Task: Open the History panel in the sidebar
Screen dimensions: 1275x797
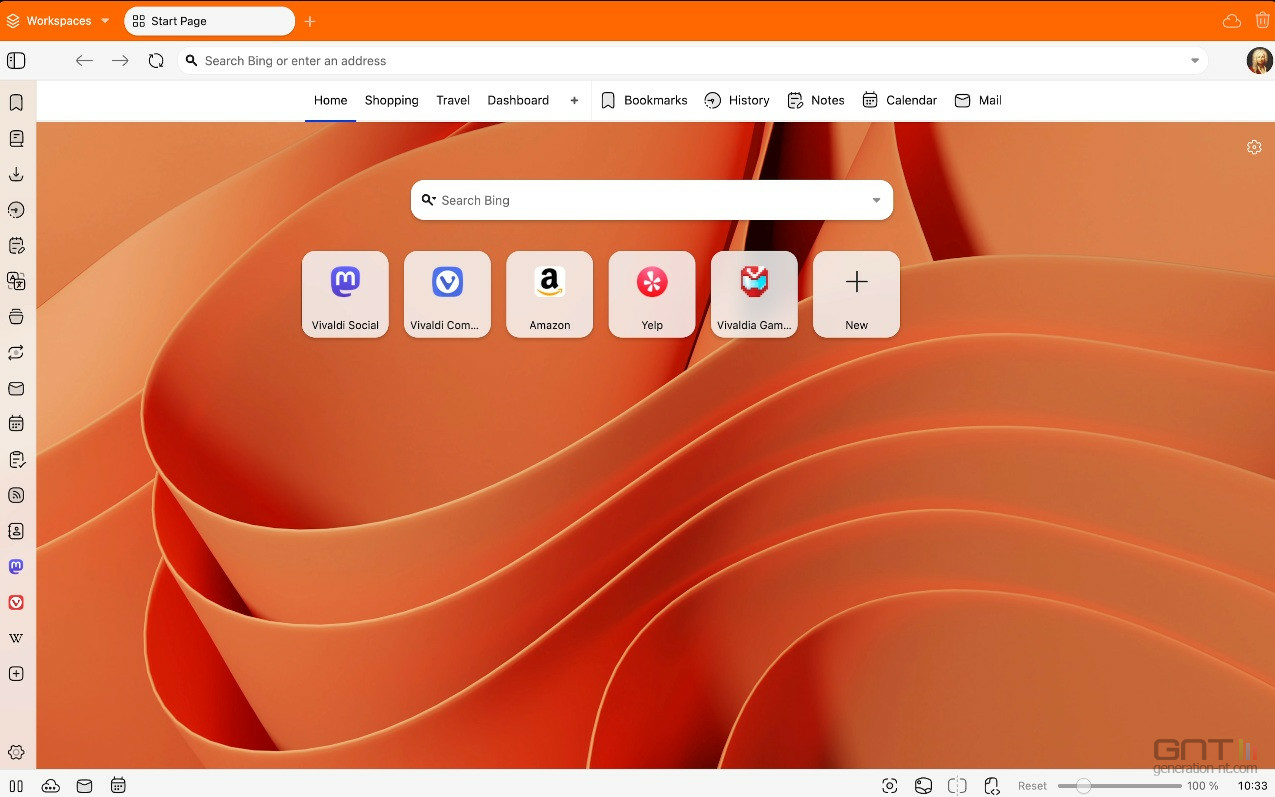Action: (16, 210)
